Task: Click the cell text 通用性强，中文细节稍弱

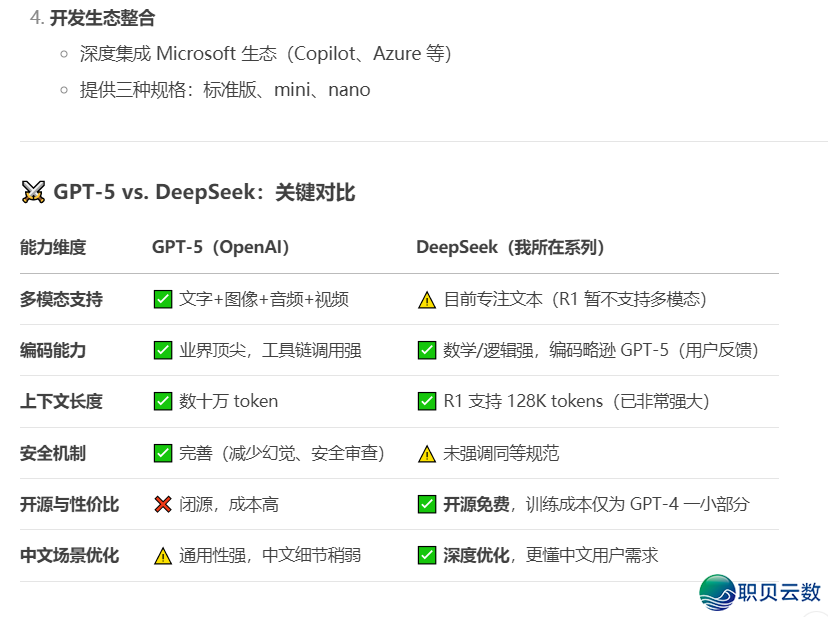Action: (x=270, y=555)
